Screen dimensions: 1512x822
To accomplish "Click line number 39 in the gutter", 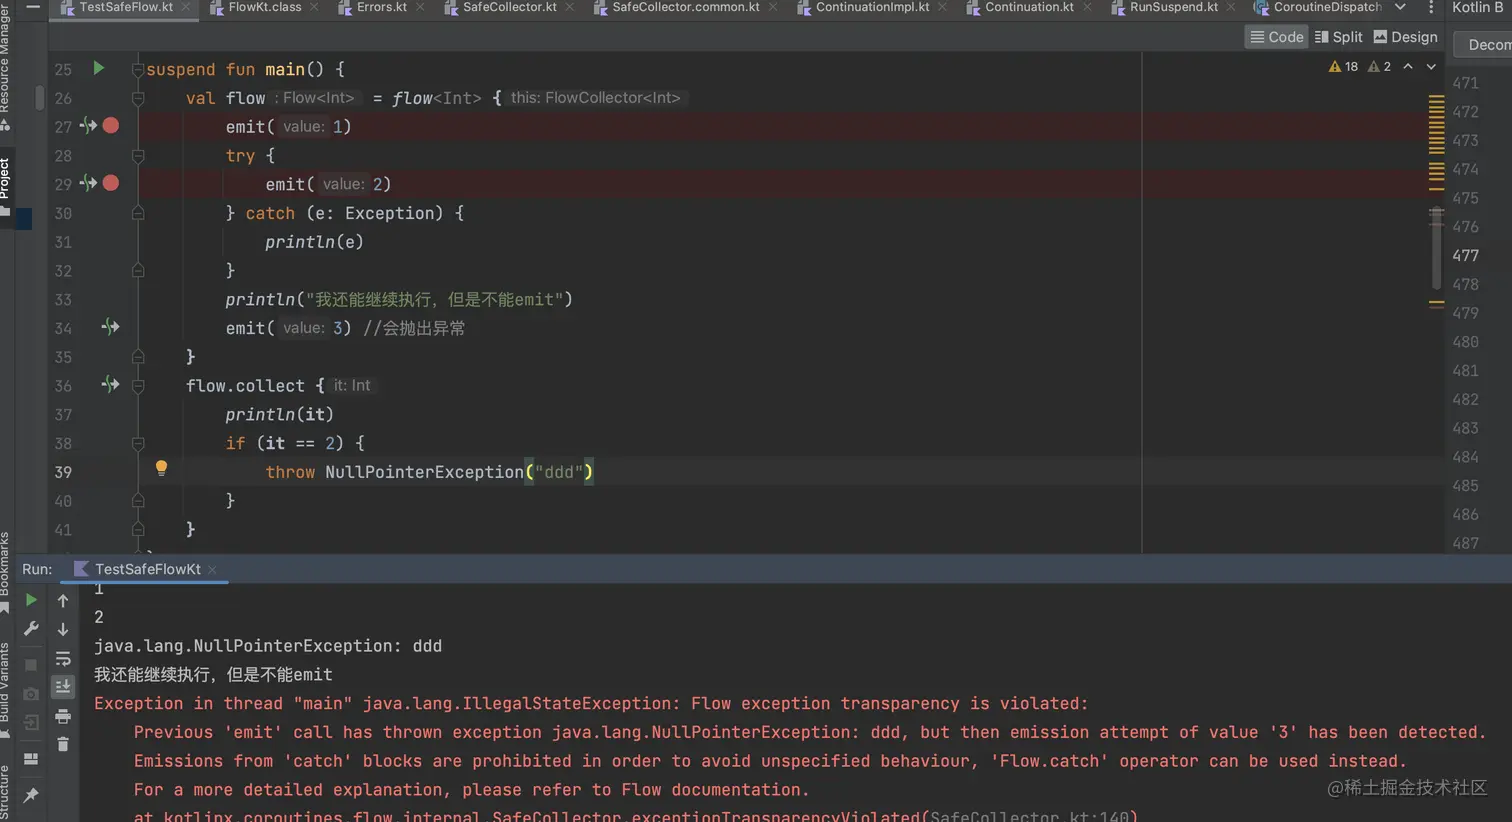I will 63,472.
